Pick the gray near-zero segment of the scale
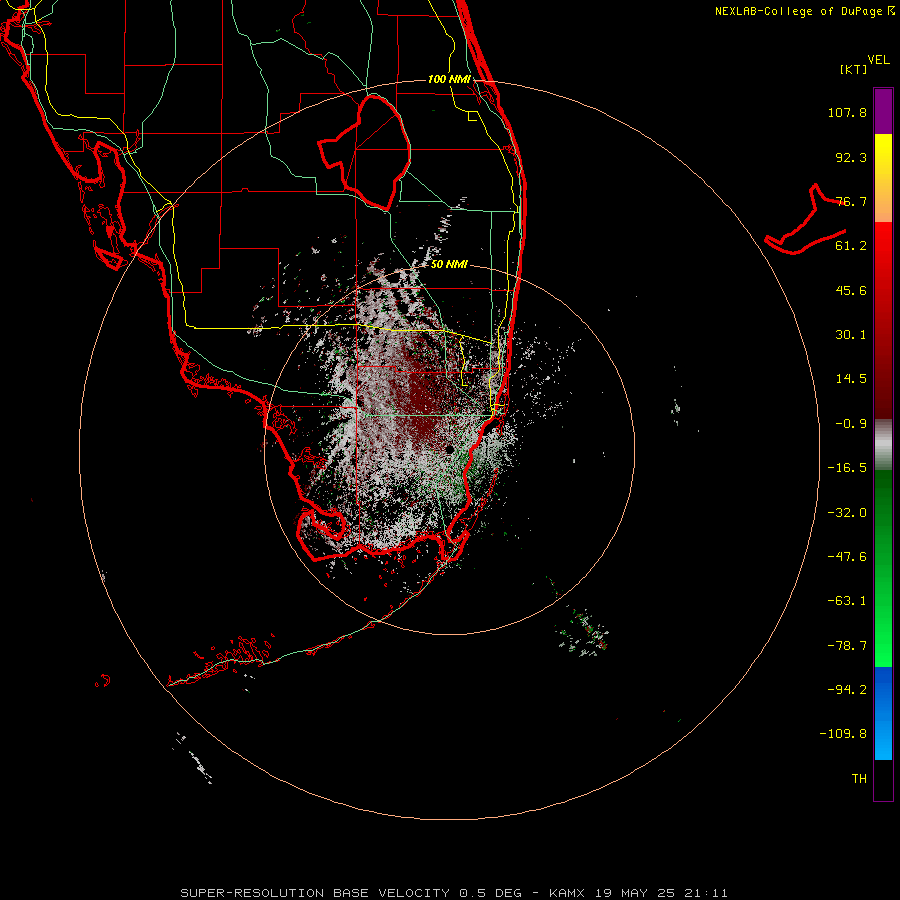 (883, 444)
